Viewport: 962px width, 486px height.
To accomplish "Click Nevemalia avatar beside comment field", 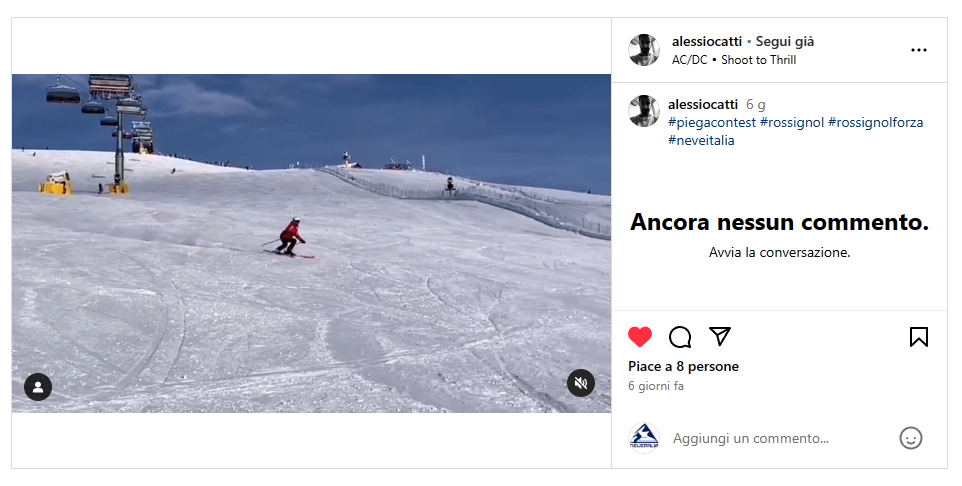I will coord(644,438).
